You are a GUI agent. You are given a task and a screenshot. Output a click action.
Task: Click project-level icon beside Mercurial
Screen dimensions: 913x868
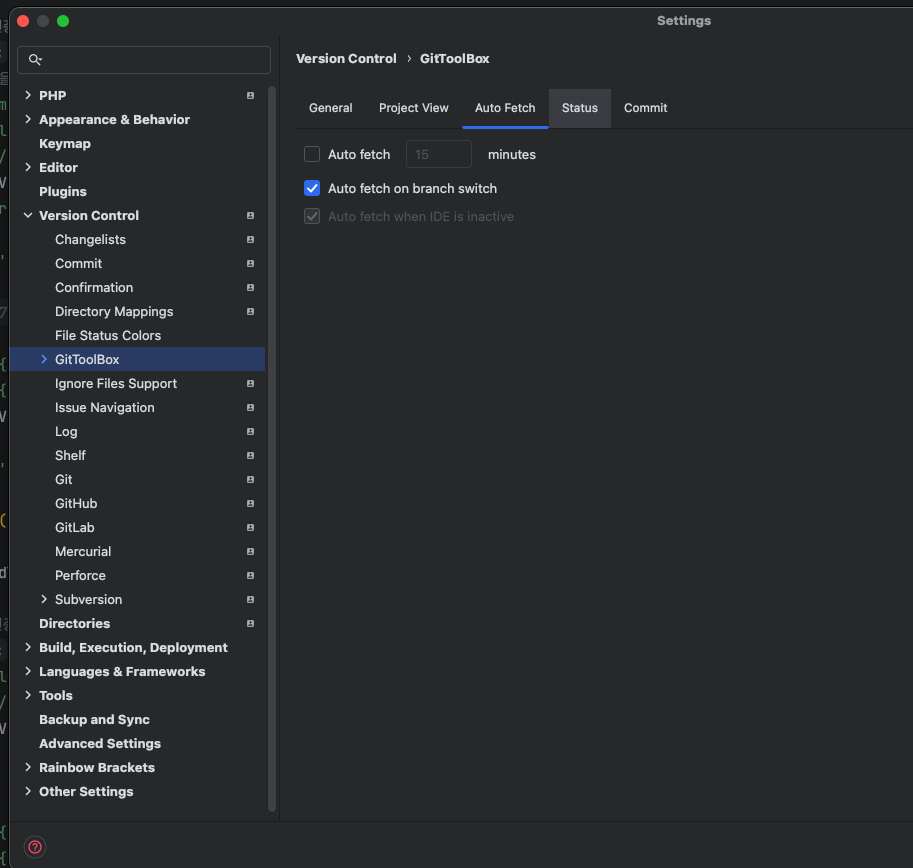[x=250, y=551]
